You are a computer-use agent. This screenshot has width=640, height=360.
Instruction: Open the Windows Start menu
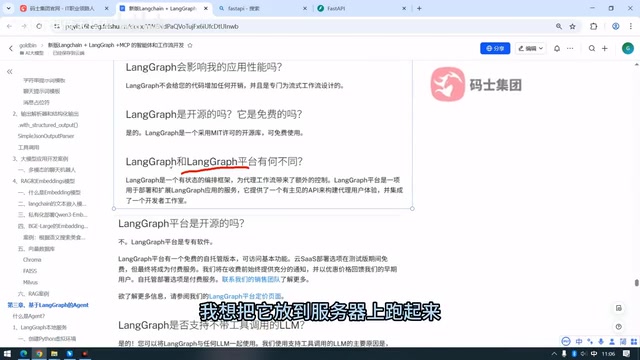coord(7,353)
